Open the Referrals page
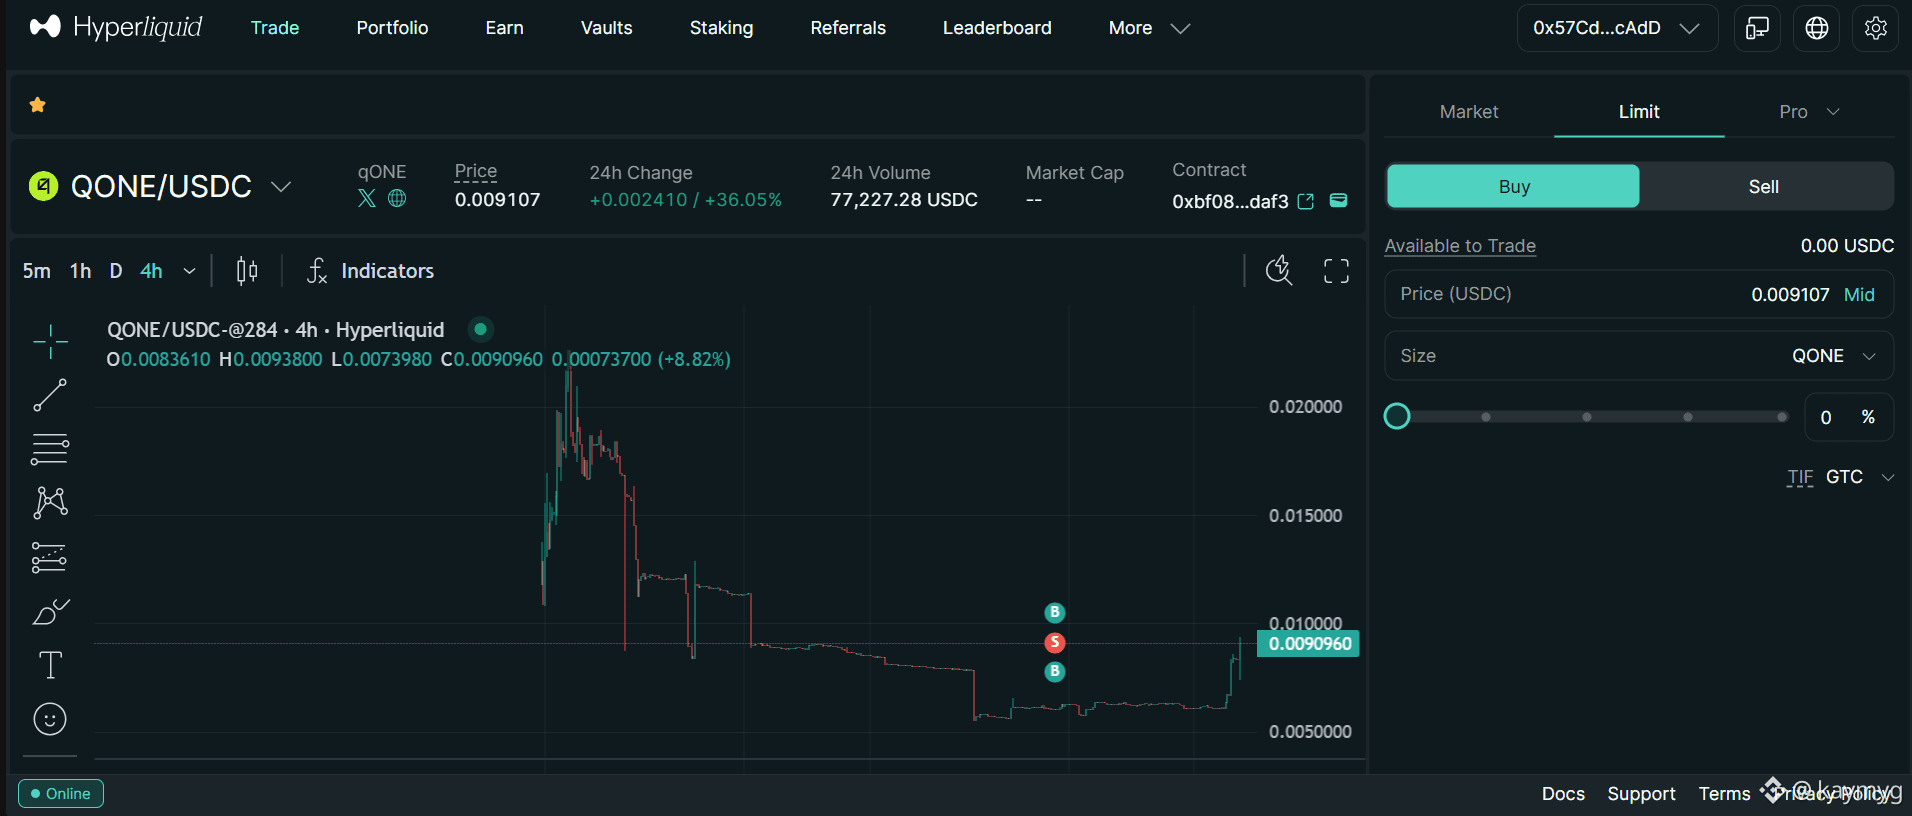This screenshot has width=1912, height=816. tap(848, 28)
